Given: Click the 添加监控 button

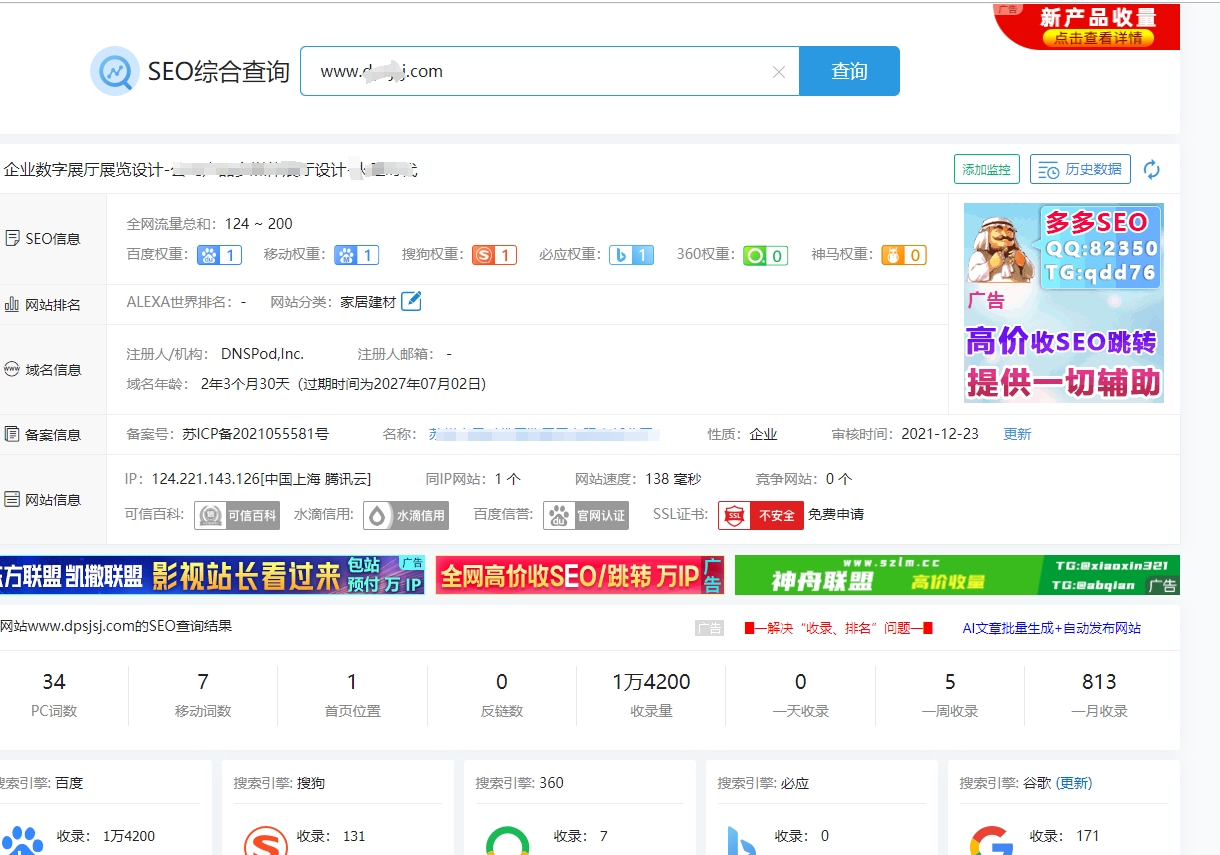Looking at the screenshot, I should click(986, 170).
